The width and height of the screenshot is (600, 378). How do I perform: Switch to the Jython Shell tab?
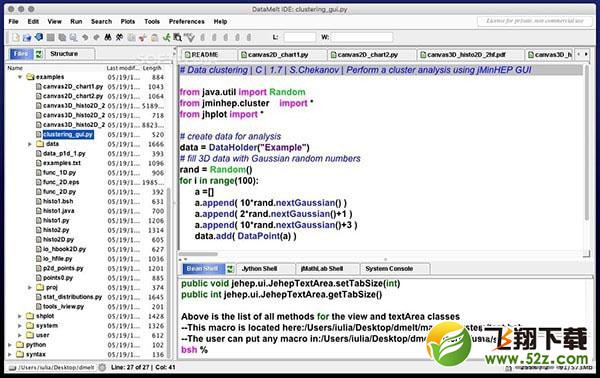266,269
